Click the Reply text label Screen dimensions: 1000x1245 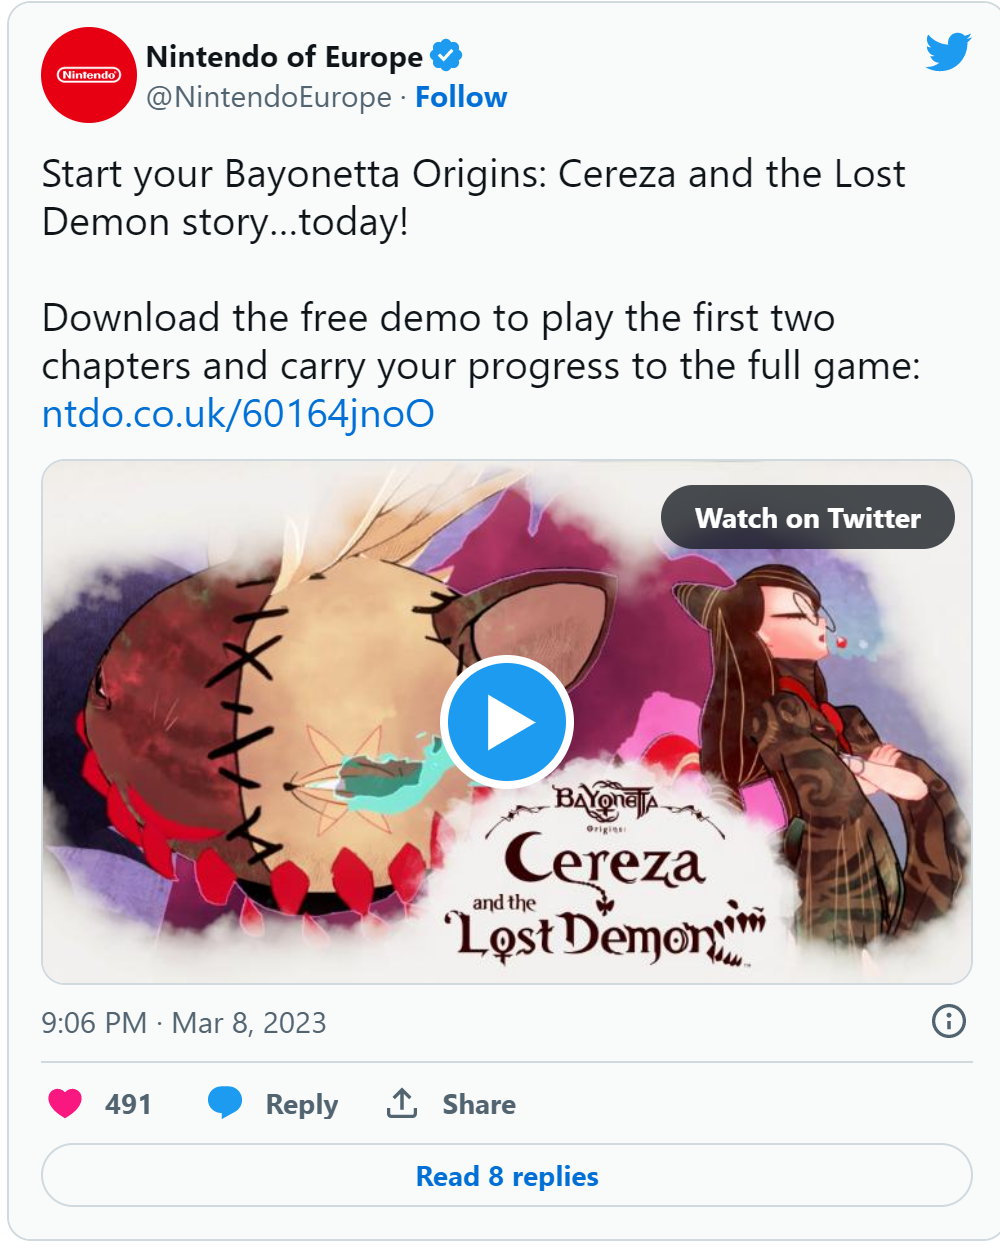[301, 1104]
